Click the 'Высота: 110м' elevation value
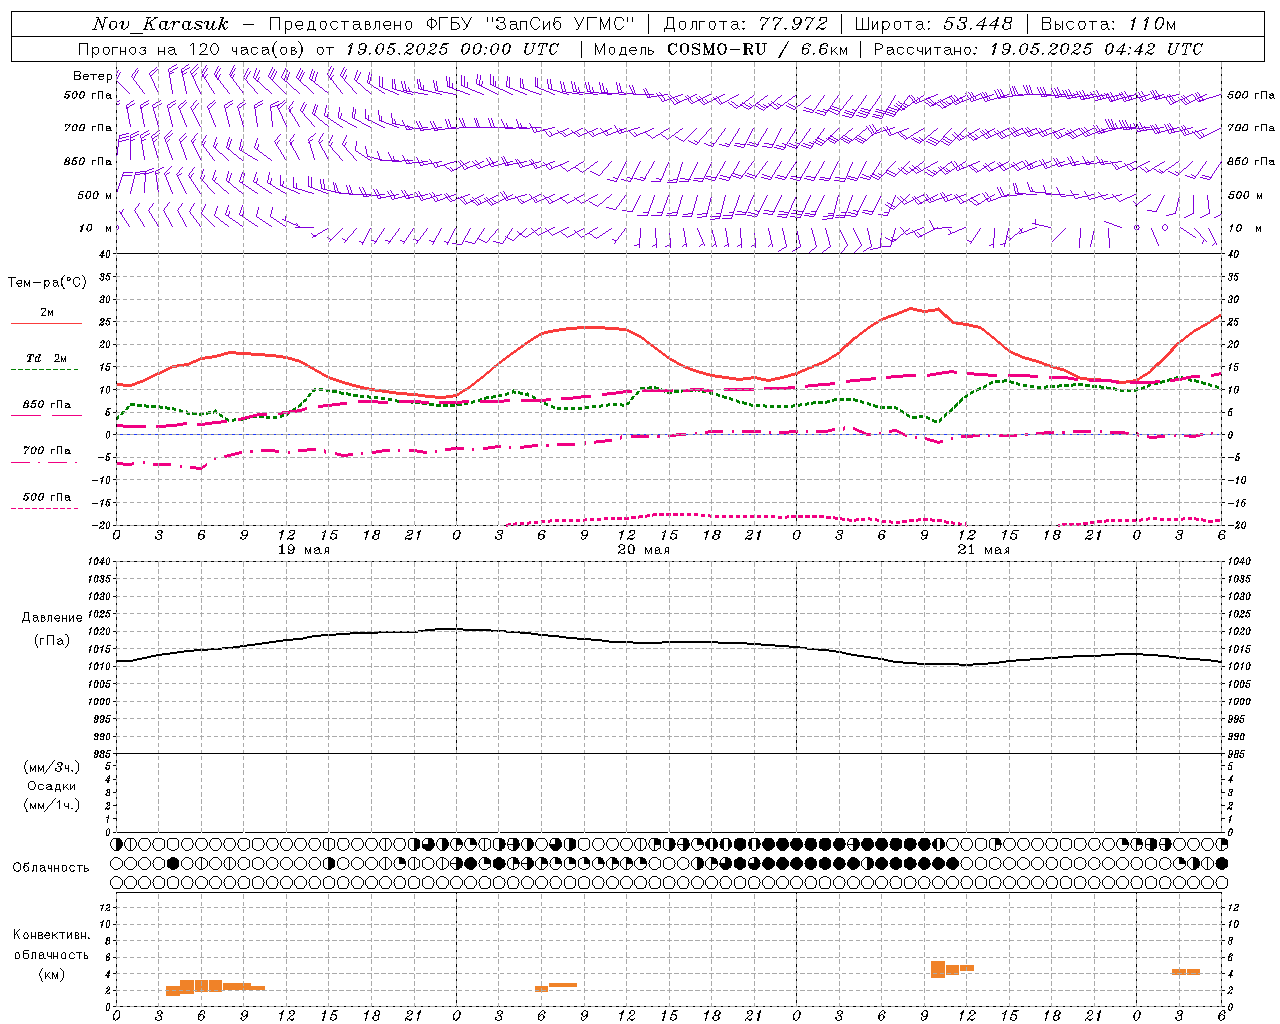Image resolution: width=1280 pixels, height=1024 pixels. (x=1108, y=24)
